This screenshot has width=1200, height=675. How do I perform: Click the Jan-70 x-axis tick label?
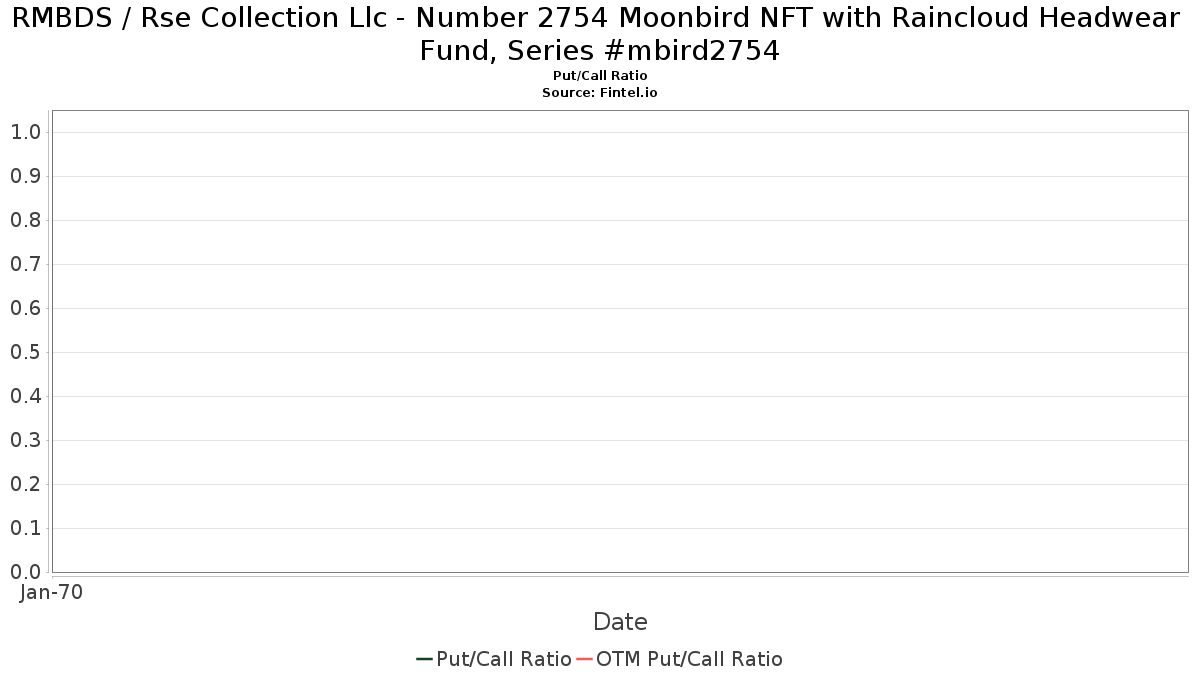pyautogui.click(x=51, y=592)
